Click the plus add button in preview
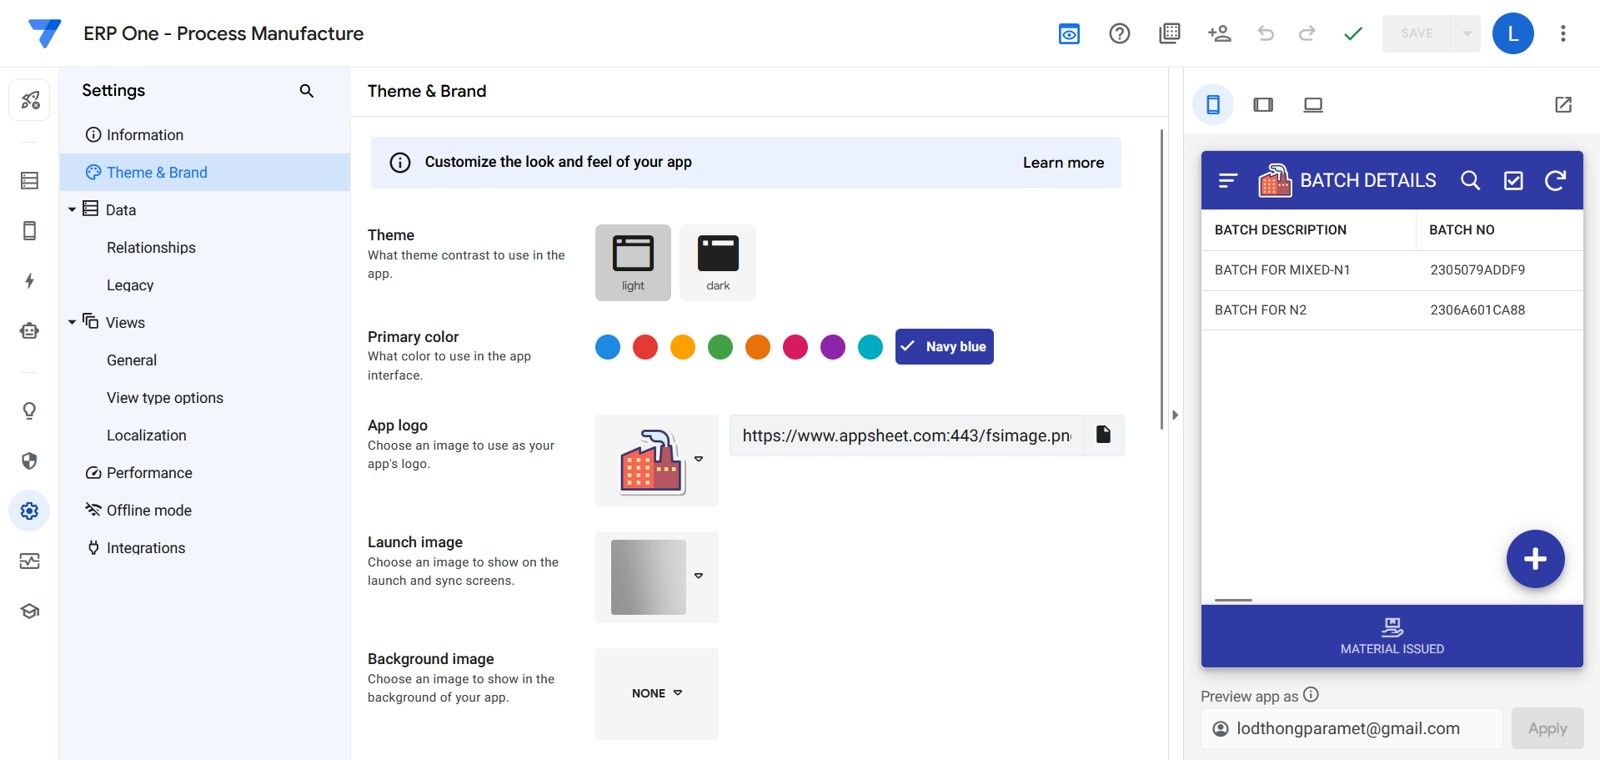The height and width of the screenshot is (760, 1600). (1535, 559)
